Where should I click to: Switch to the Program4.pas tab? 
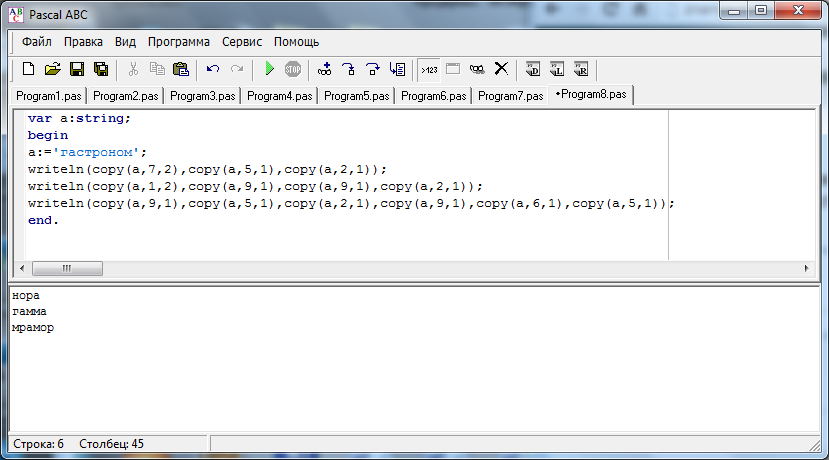[280, 96]
